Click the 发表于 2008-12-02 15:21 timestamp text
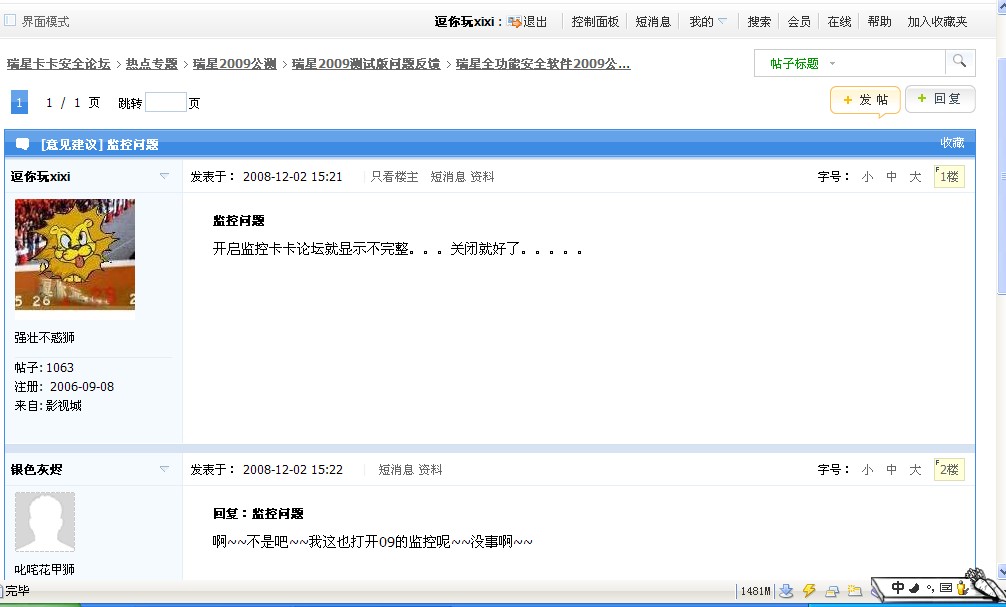 pyautogui.click(x=266, y=176)
